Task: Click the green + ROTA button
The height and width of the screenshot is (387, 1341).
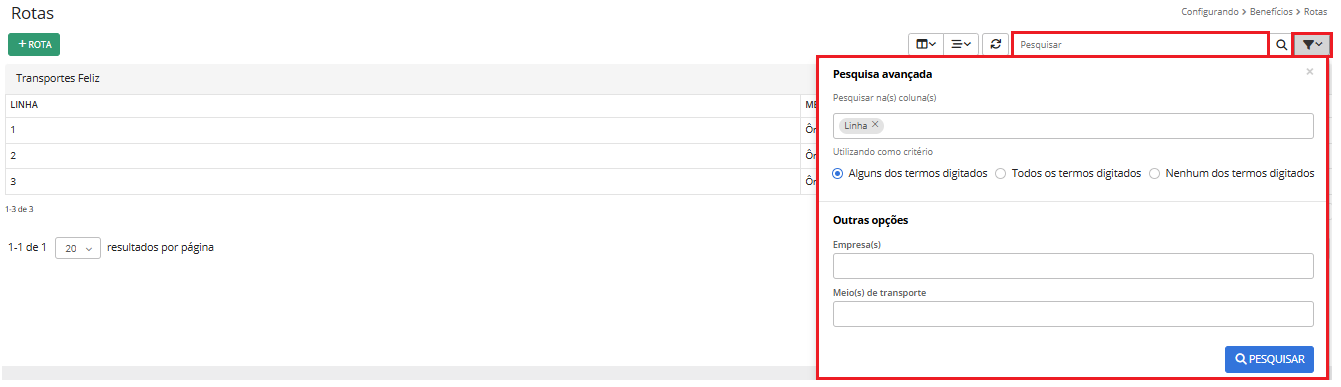Action: pos(34,45)
